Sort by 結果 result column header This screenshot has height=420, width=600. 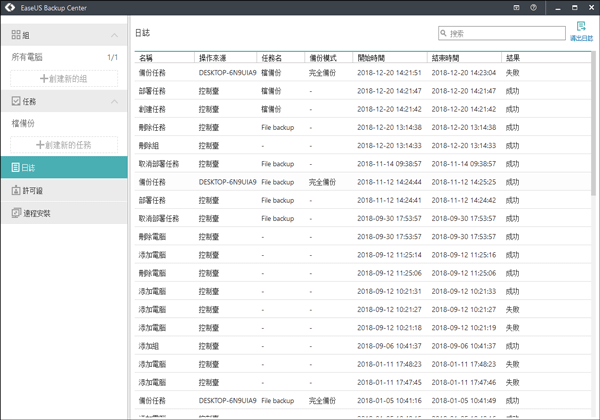click(513, 58)
